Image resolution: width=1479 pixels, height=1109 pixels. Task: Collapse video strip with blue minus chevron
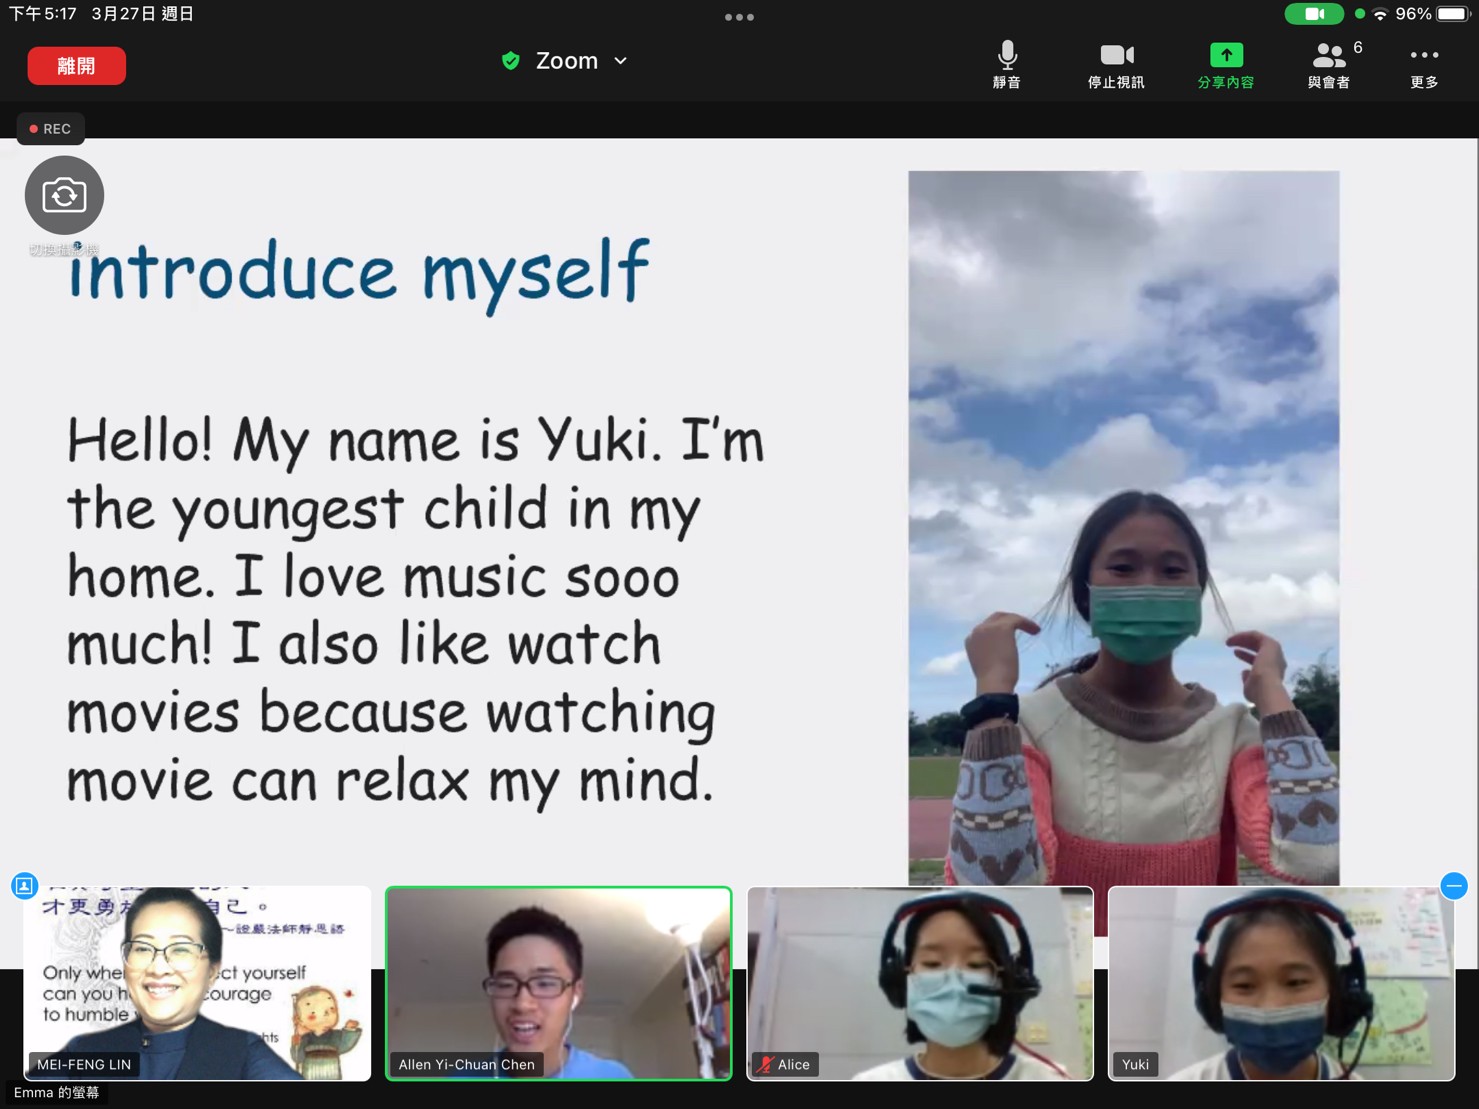click(1454, 885)
